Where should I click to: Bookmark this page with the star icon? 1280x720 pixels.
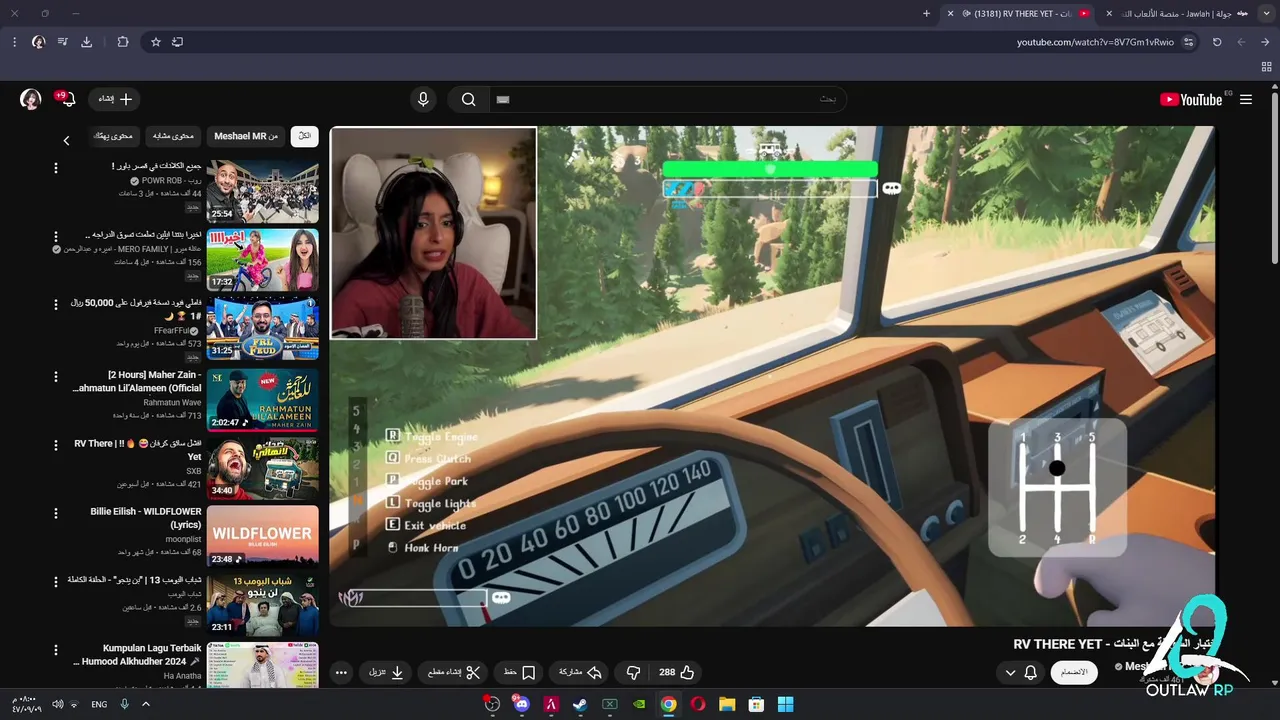pos(156,42)
